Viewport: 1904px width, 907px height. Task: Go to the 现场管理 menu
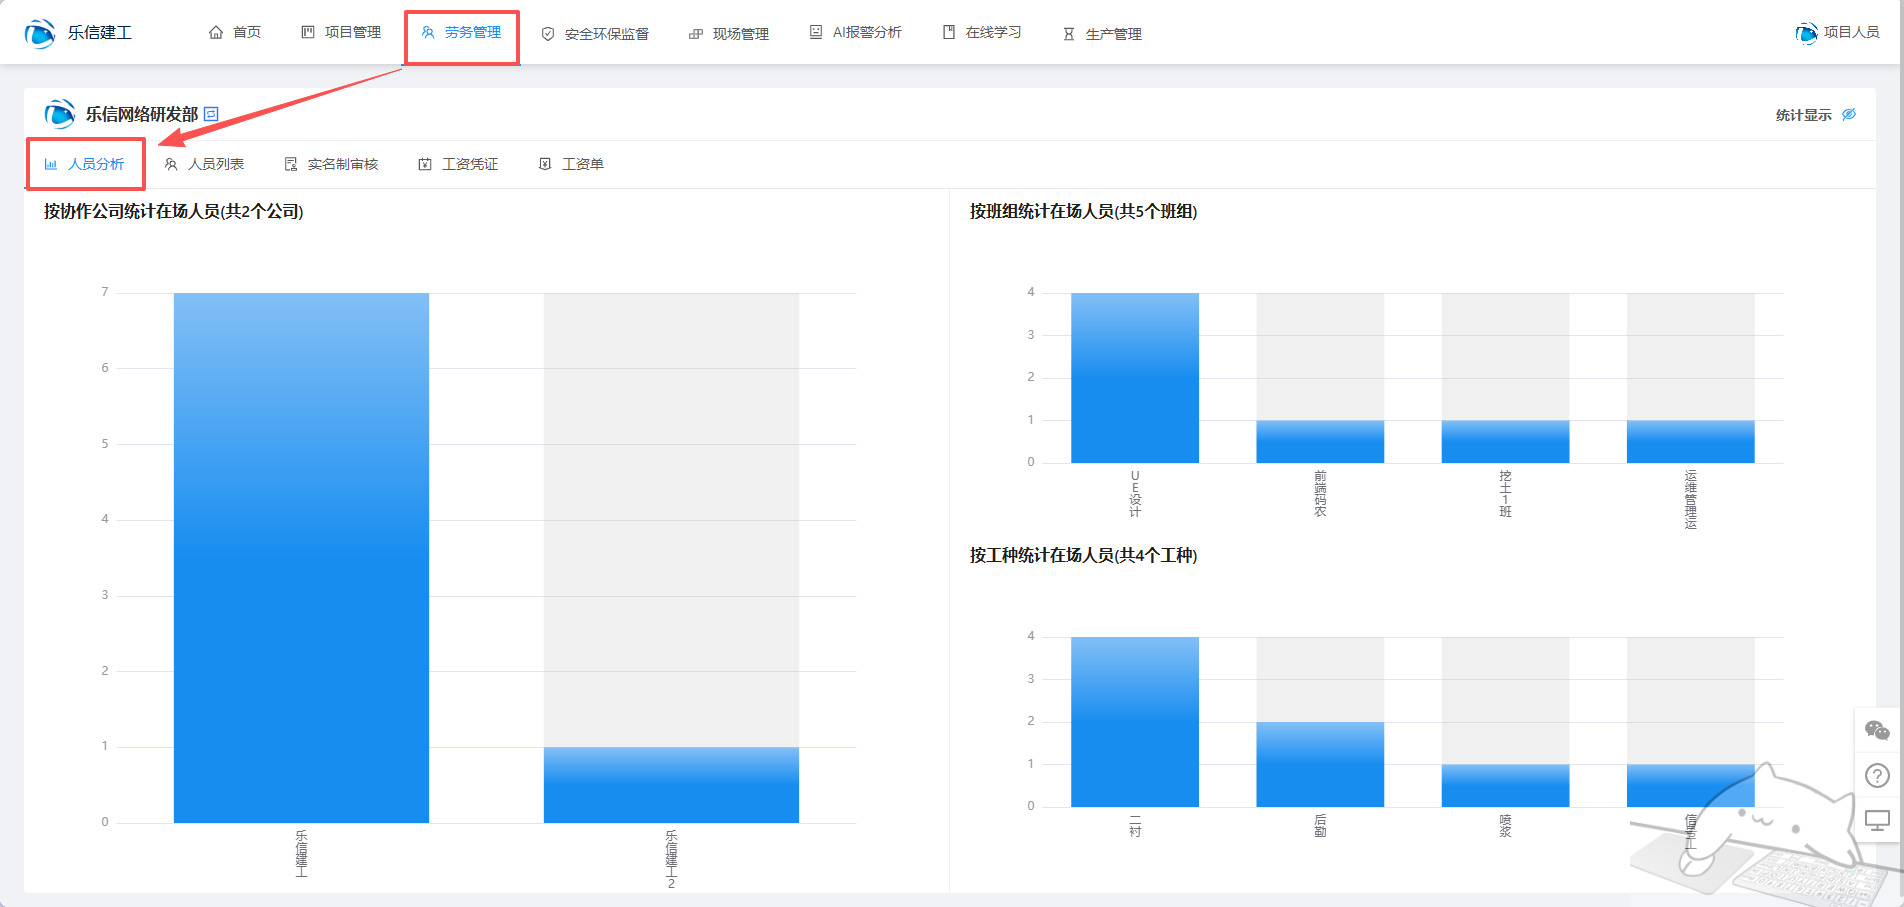pyautogui.click(x=729, y=34)
